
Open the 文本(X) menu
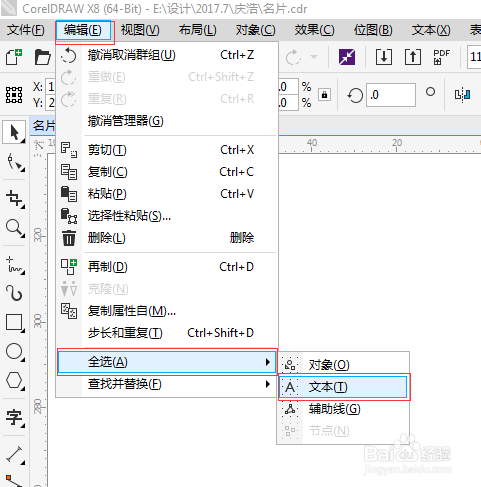click(x=431, y=30)
